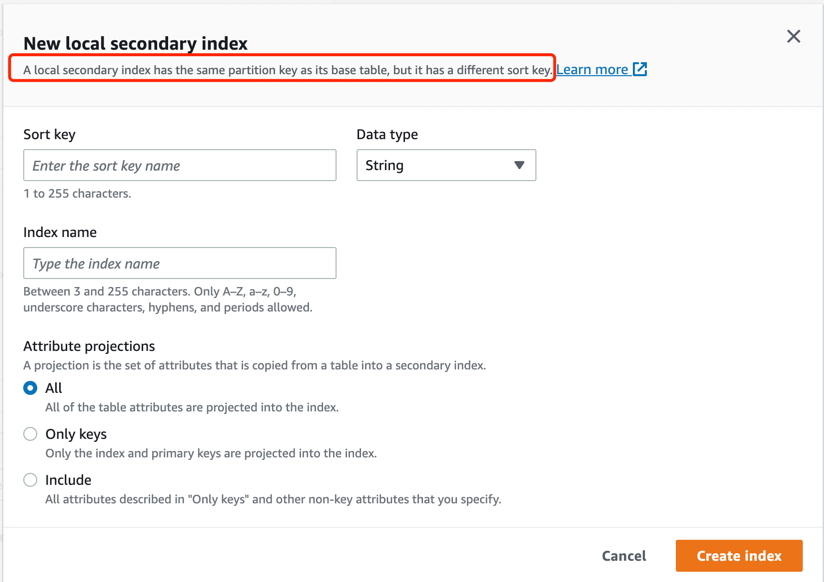This screenshot has height=582, width=824.
Task: Click the Sort key field label
Action: 49,134
